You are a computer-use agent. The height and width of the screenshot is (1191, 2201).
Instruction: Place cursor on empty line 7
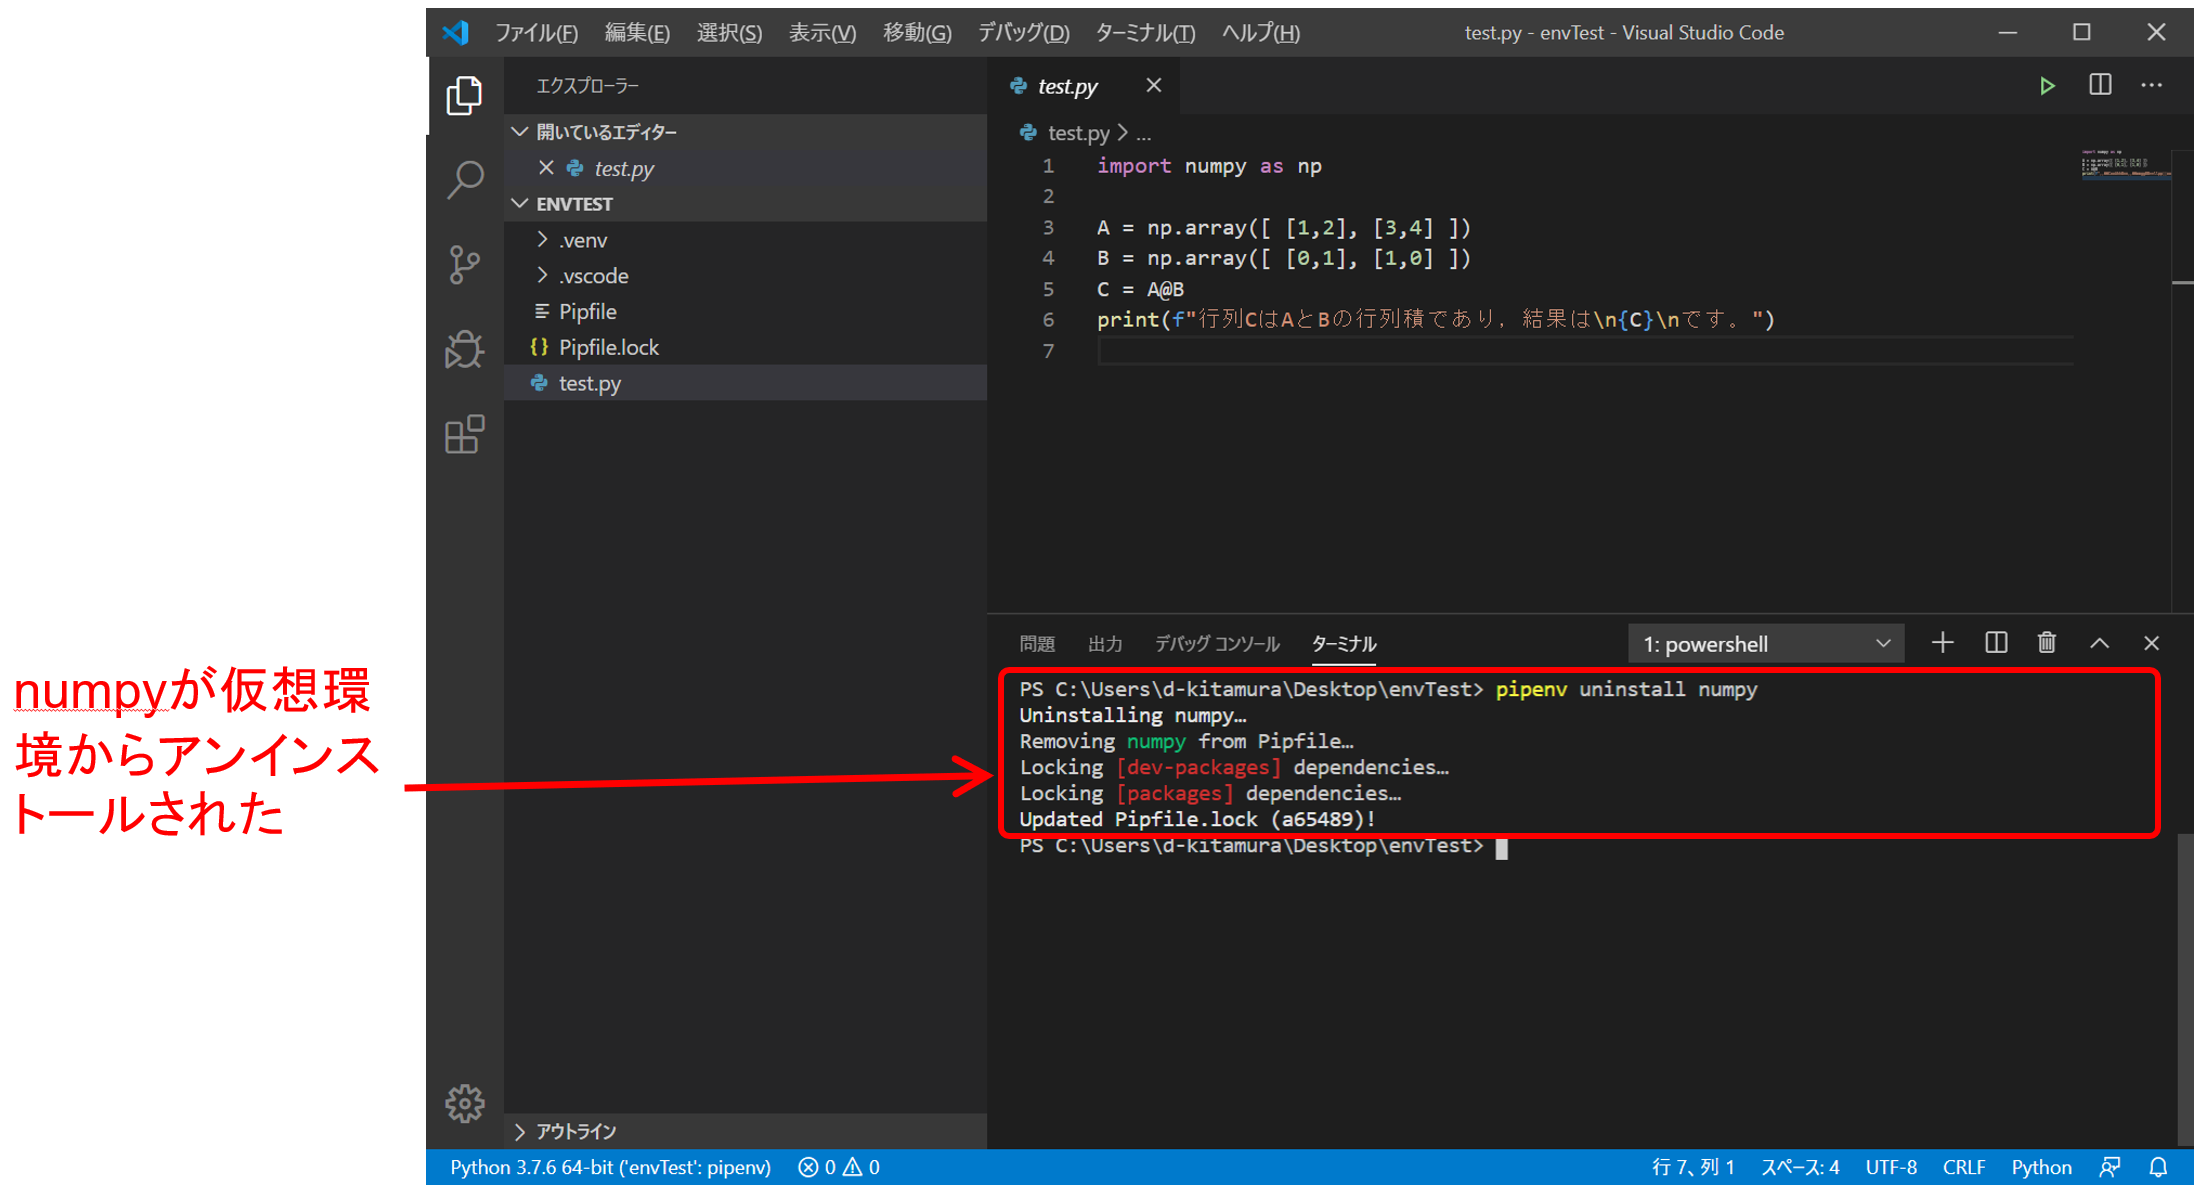[x=1585, y=351]
